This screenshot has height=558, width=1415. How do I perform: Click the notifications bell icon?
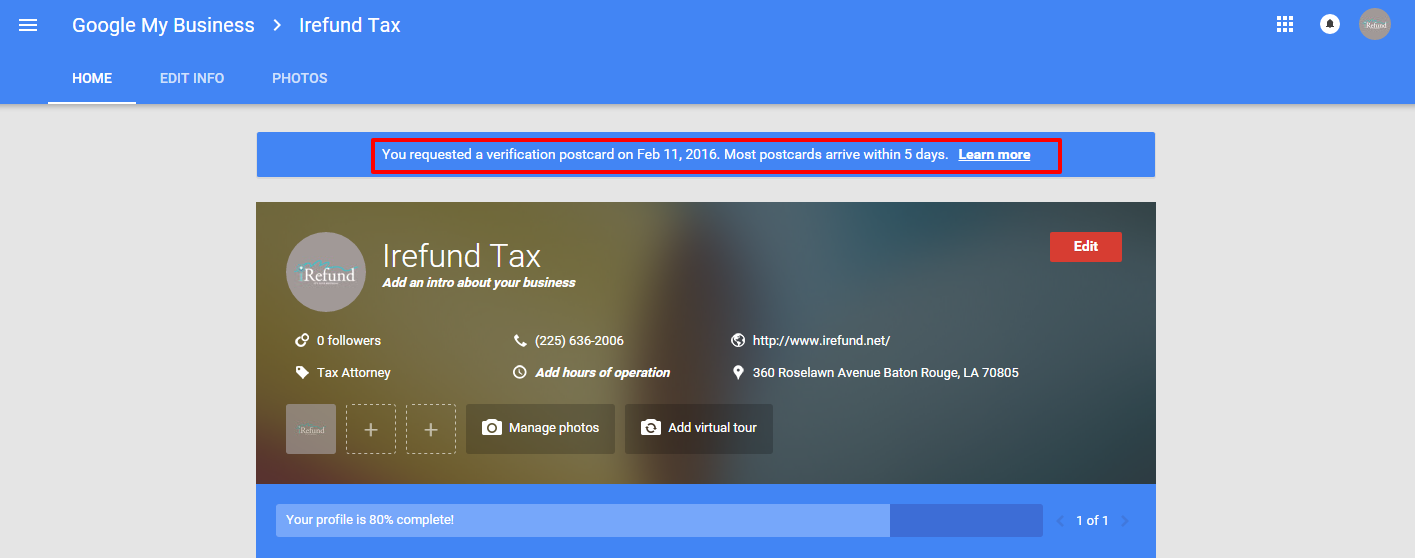[1329, 25]
